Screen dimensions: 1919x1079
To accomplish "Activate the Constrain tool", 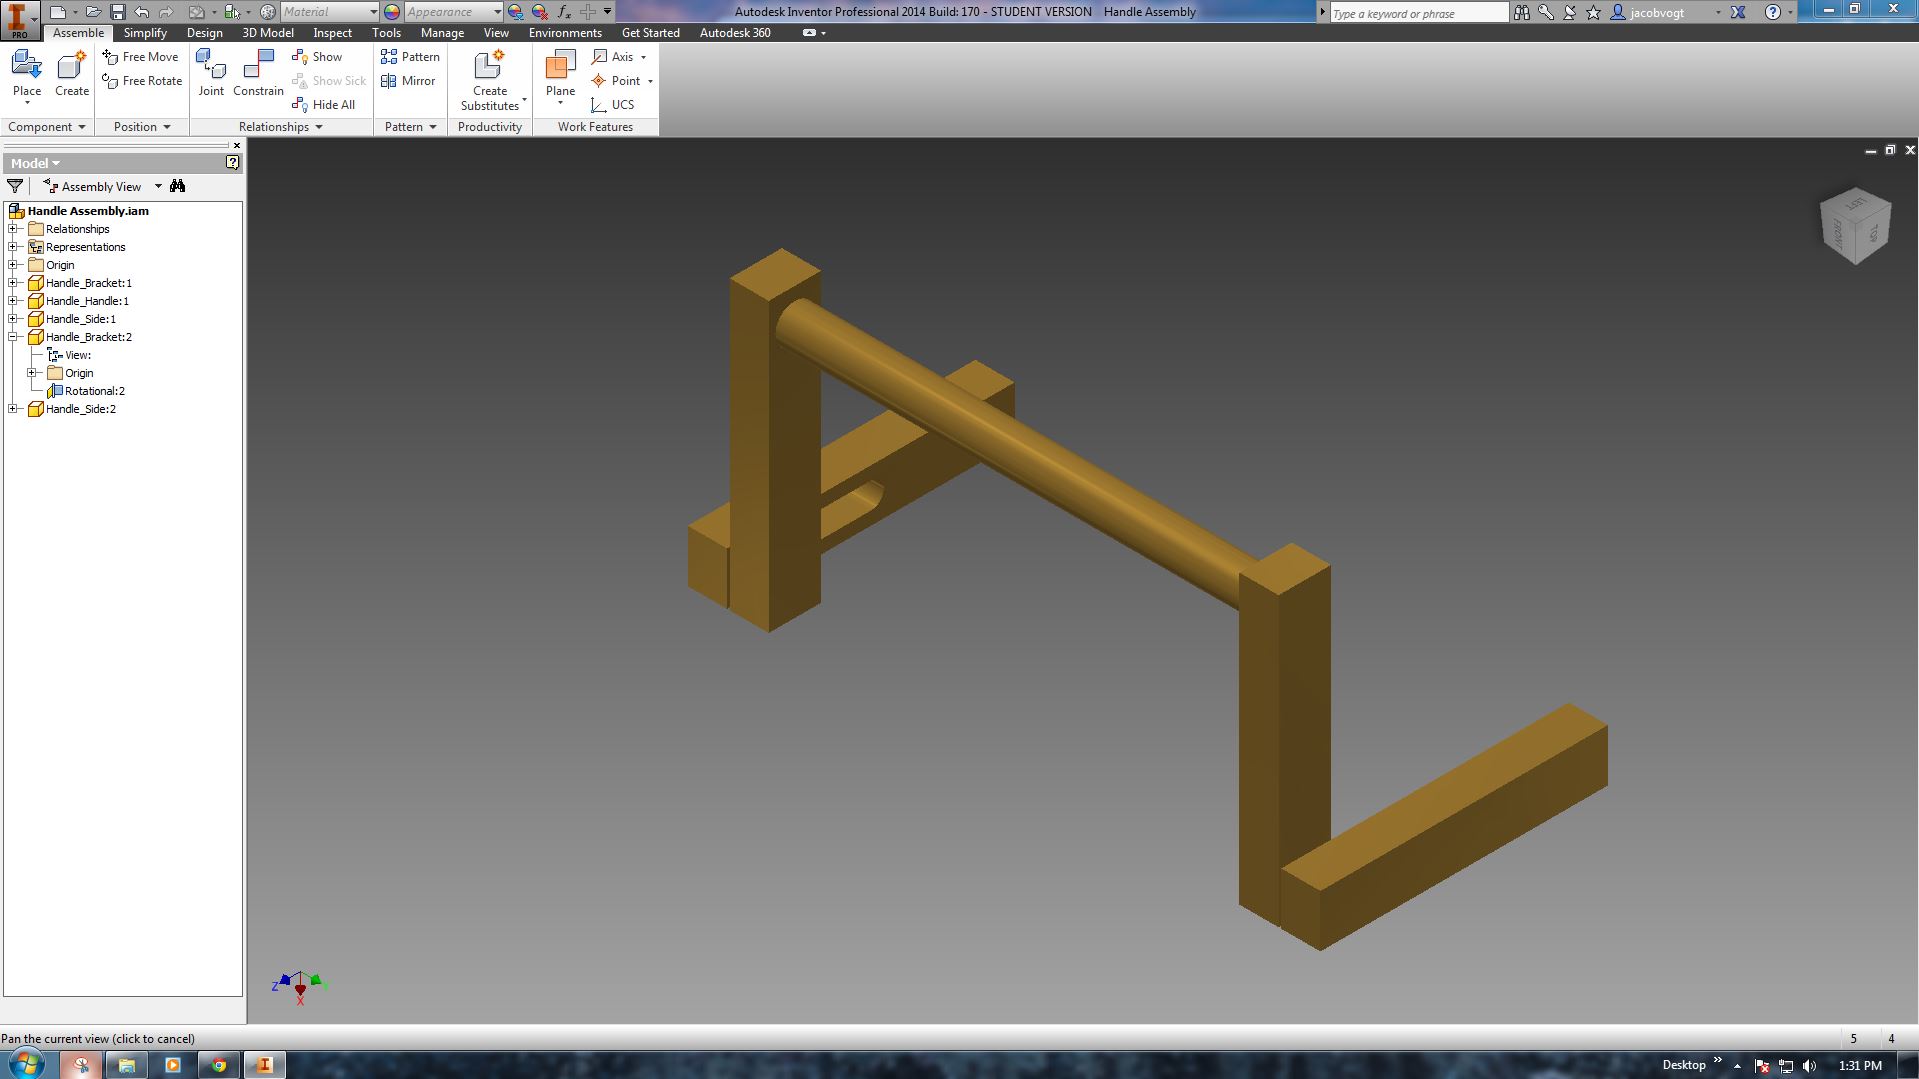I will (259, 73).
